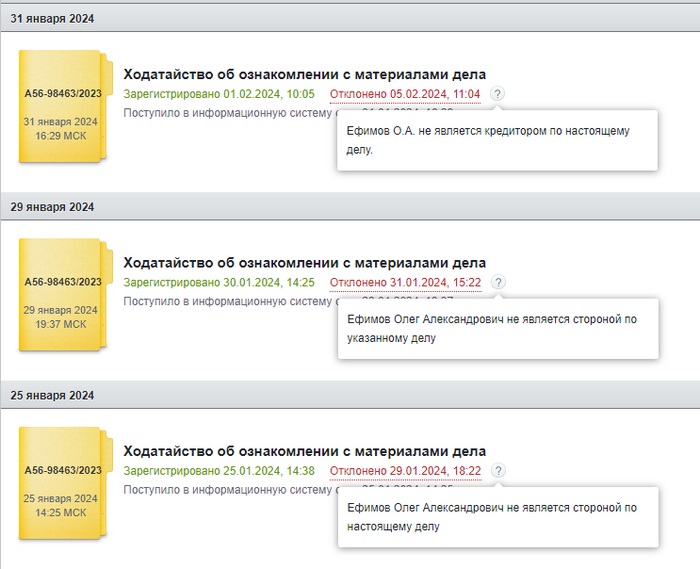This screenshot has width=700, height=569.
Task: Click tooltip text ending with настоящему делу for 25 января
Action: pos(492,517)
